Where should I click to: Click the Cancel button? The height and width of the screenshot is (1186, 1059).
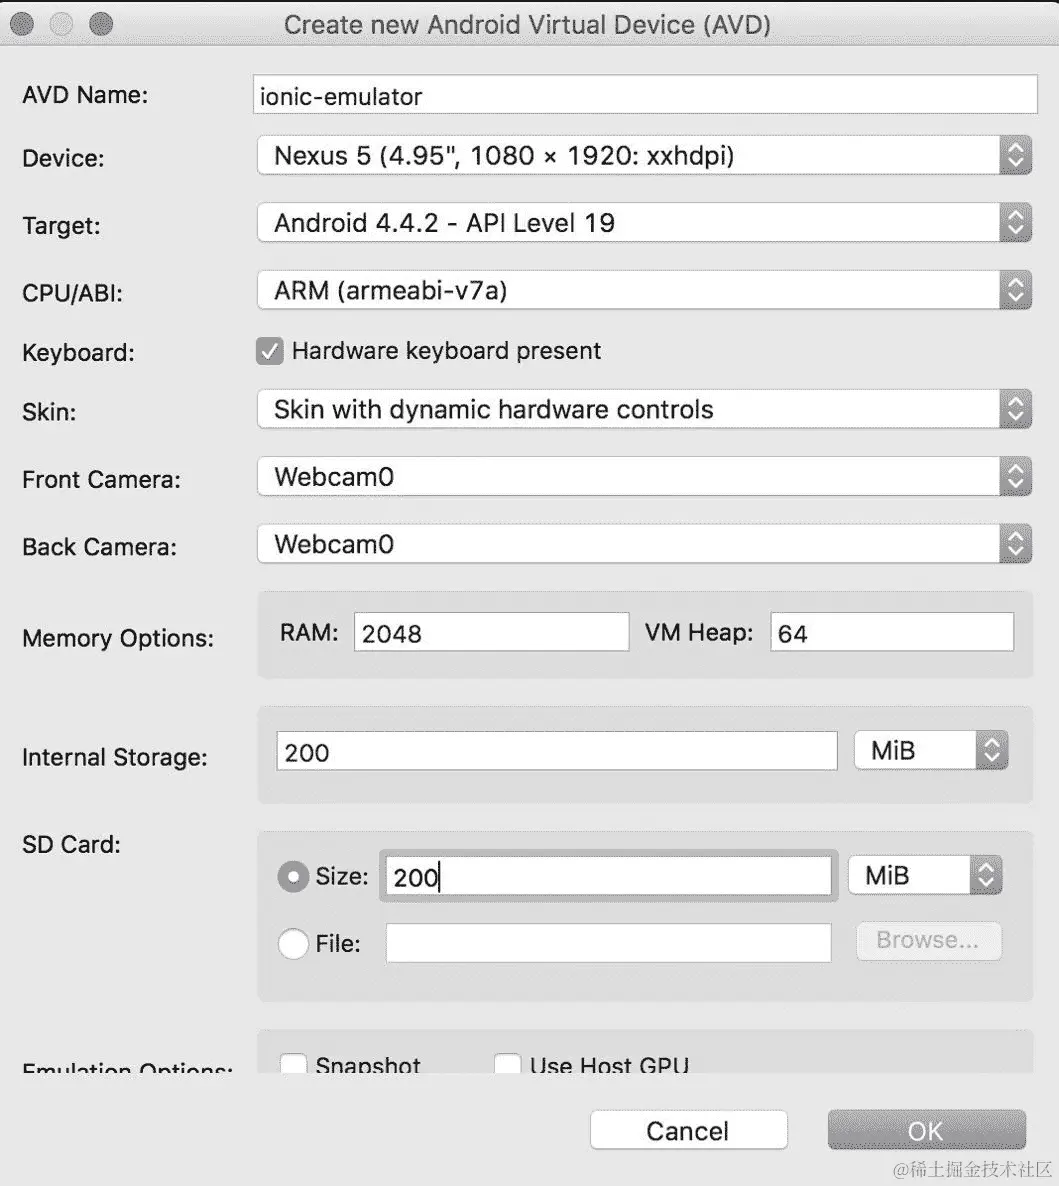pos(688,1131)
